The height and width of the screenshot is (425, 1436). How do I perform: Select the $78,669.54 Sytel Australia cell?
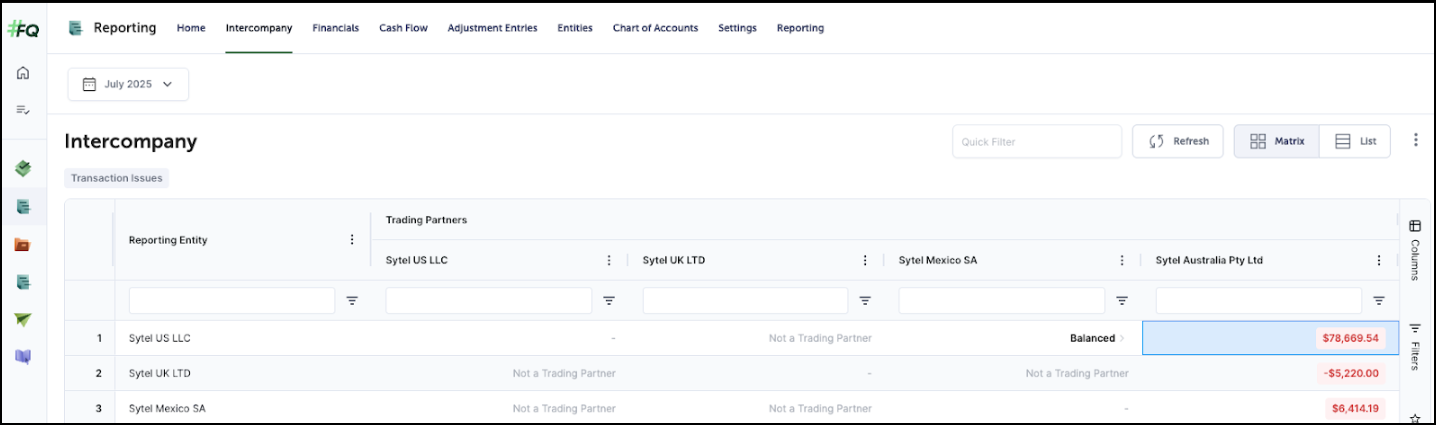[1269, 338]
